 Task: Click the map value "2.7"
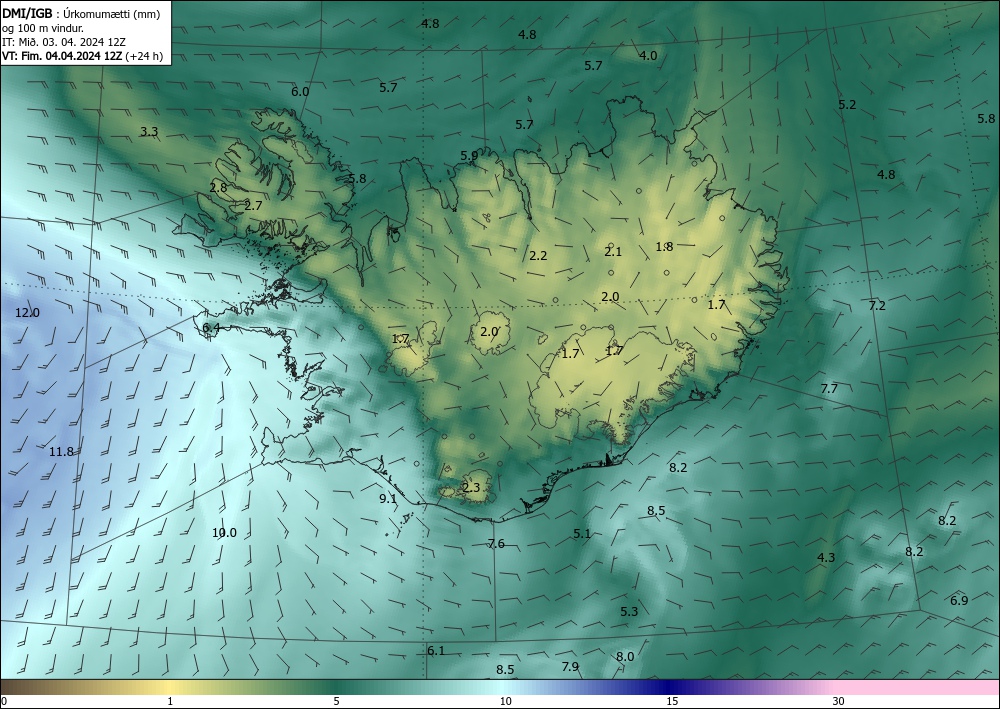pyautogui.click(x=253, y=205)
